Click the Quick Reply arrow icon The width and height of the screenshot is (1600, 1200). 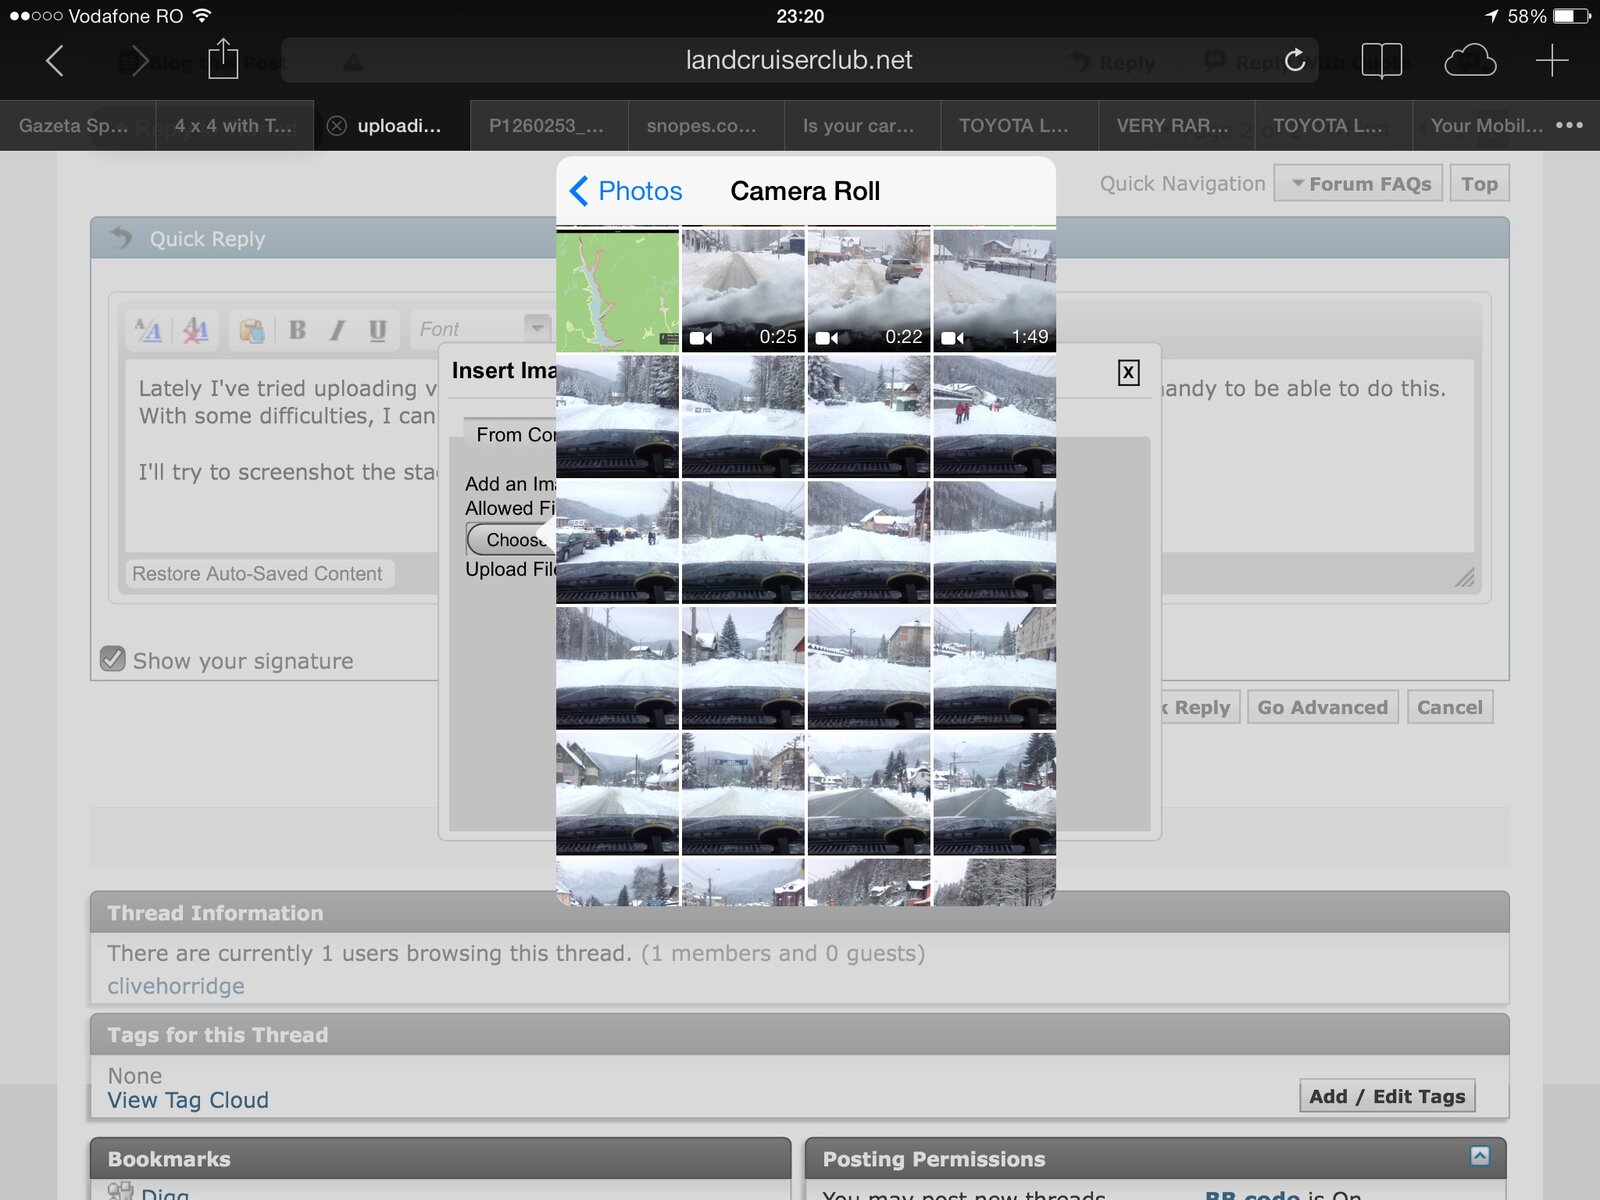[x=121, y=238]
